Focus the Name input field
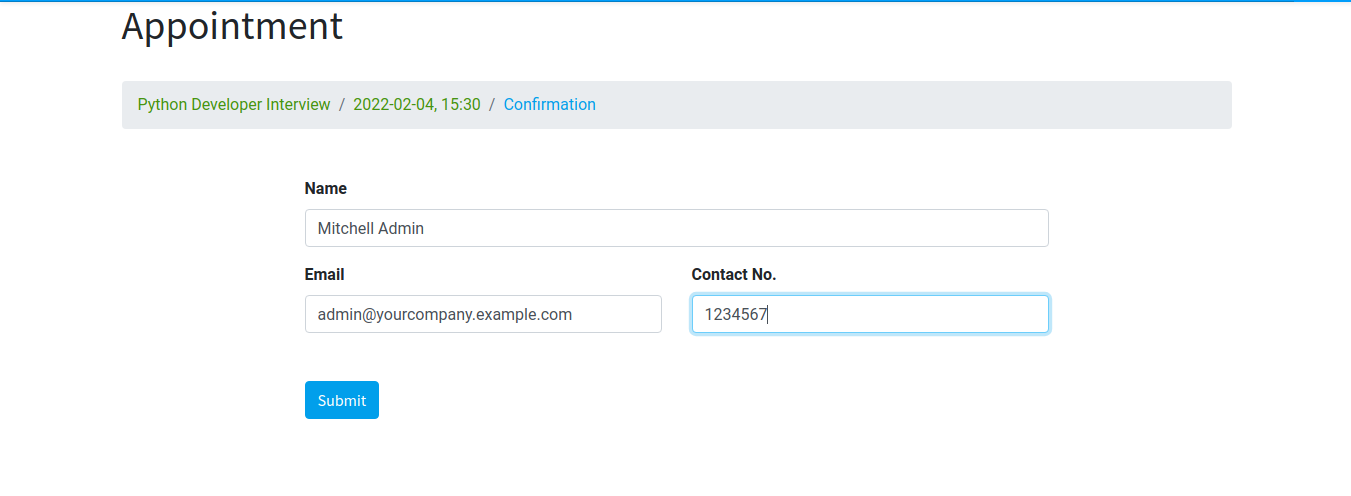Screen dimensions: 1351x496 [676, 228]
